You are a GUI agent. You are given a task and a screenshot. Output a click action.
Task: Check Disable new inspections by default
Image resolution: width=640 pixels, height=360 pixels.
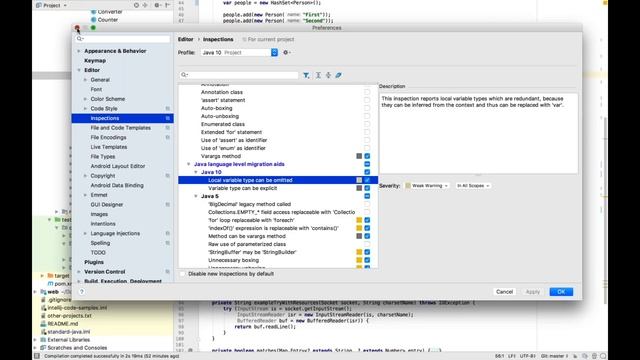pyautogui.click(x=182, y=274)
